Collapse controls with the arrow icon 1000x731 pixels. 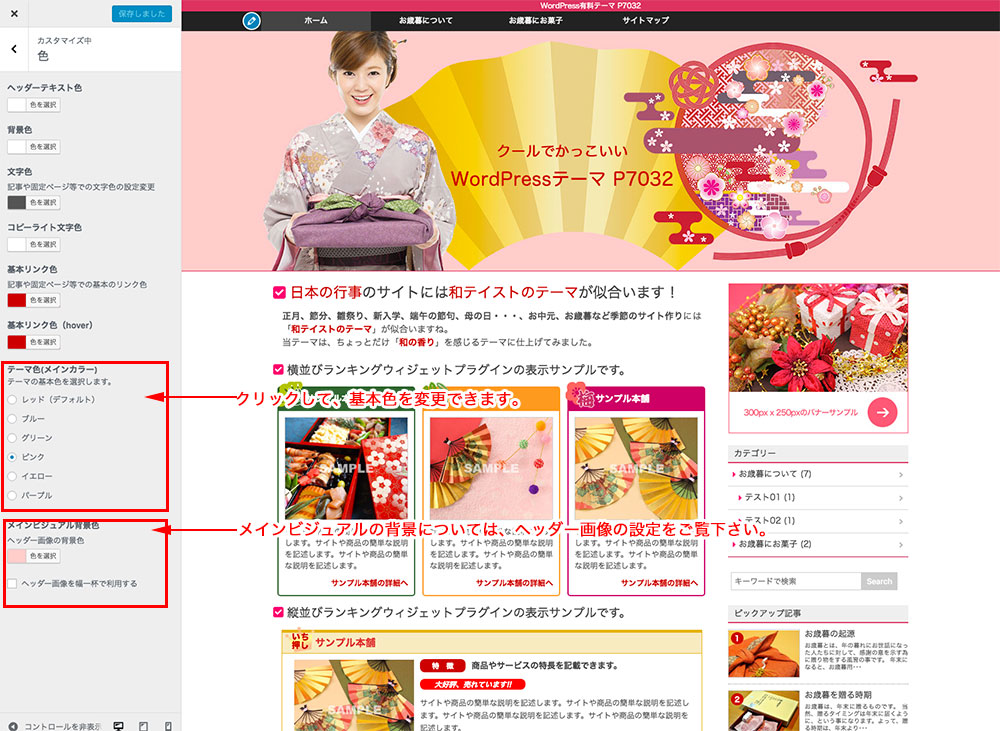tap(13, 726)
